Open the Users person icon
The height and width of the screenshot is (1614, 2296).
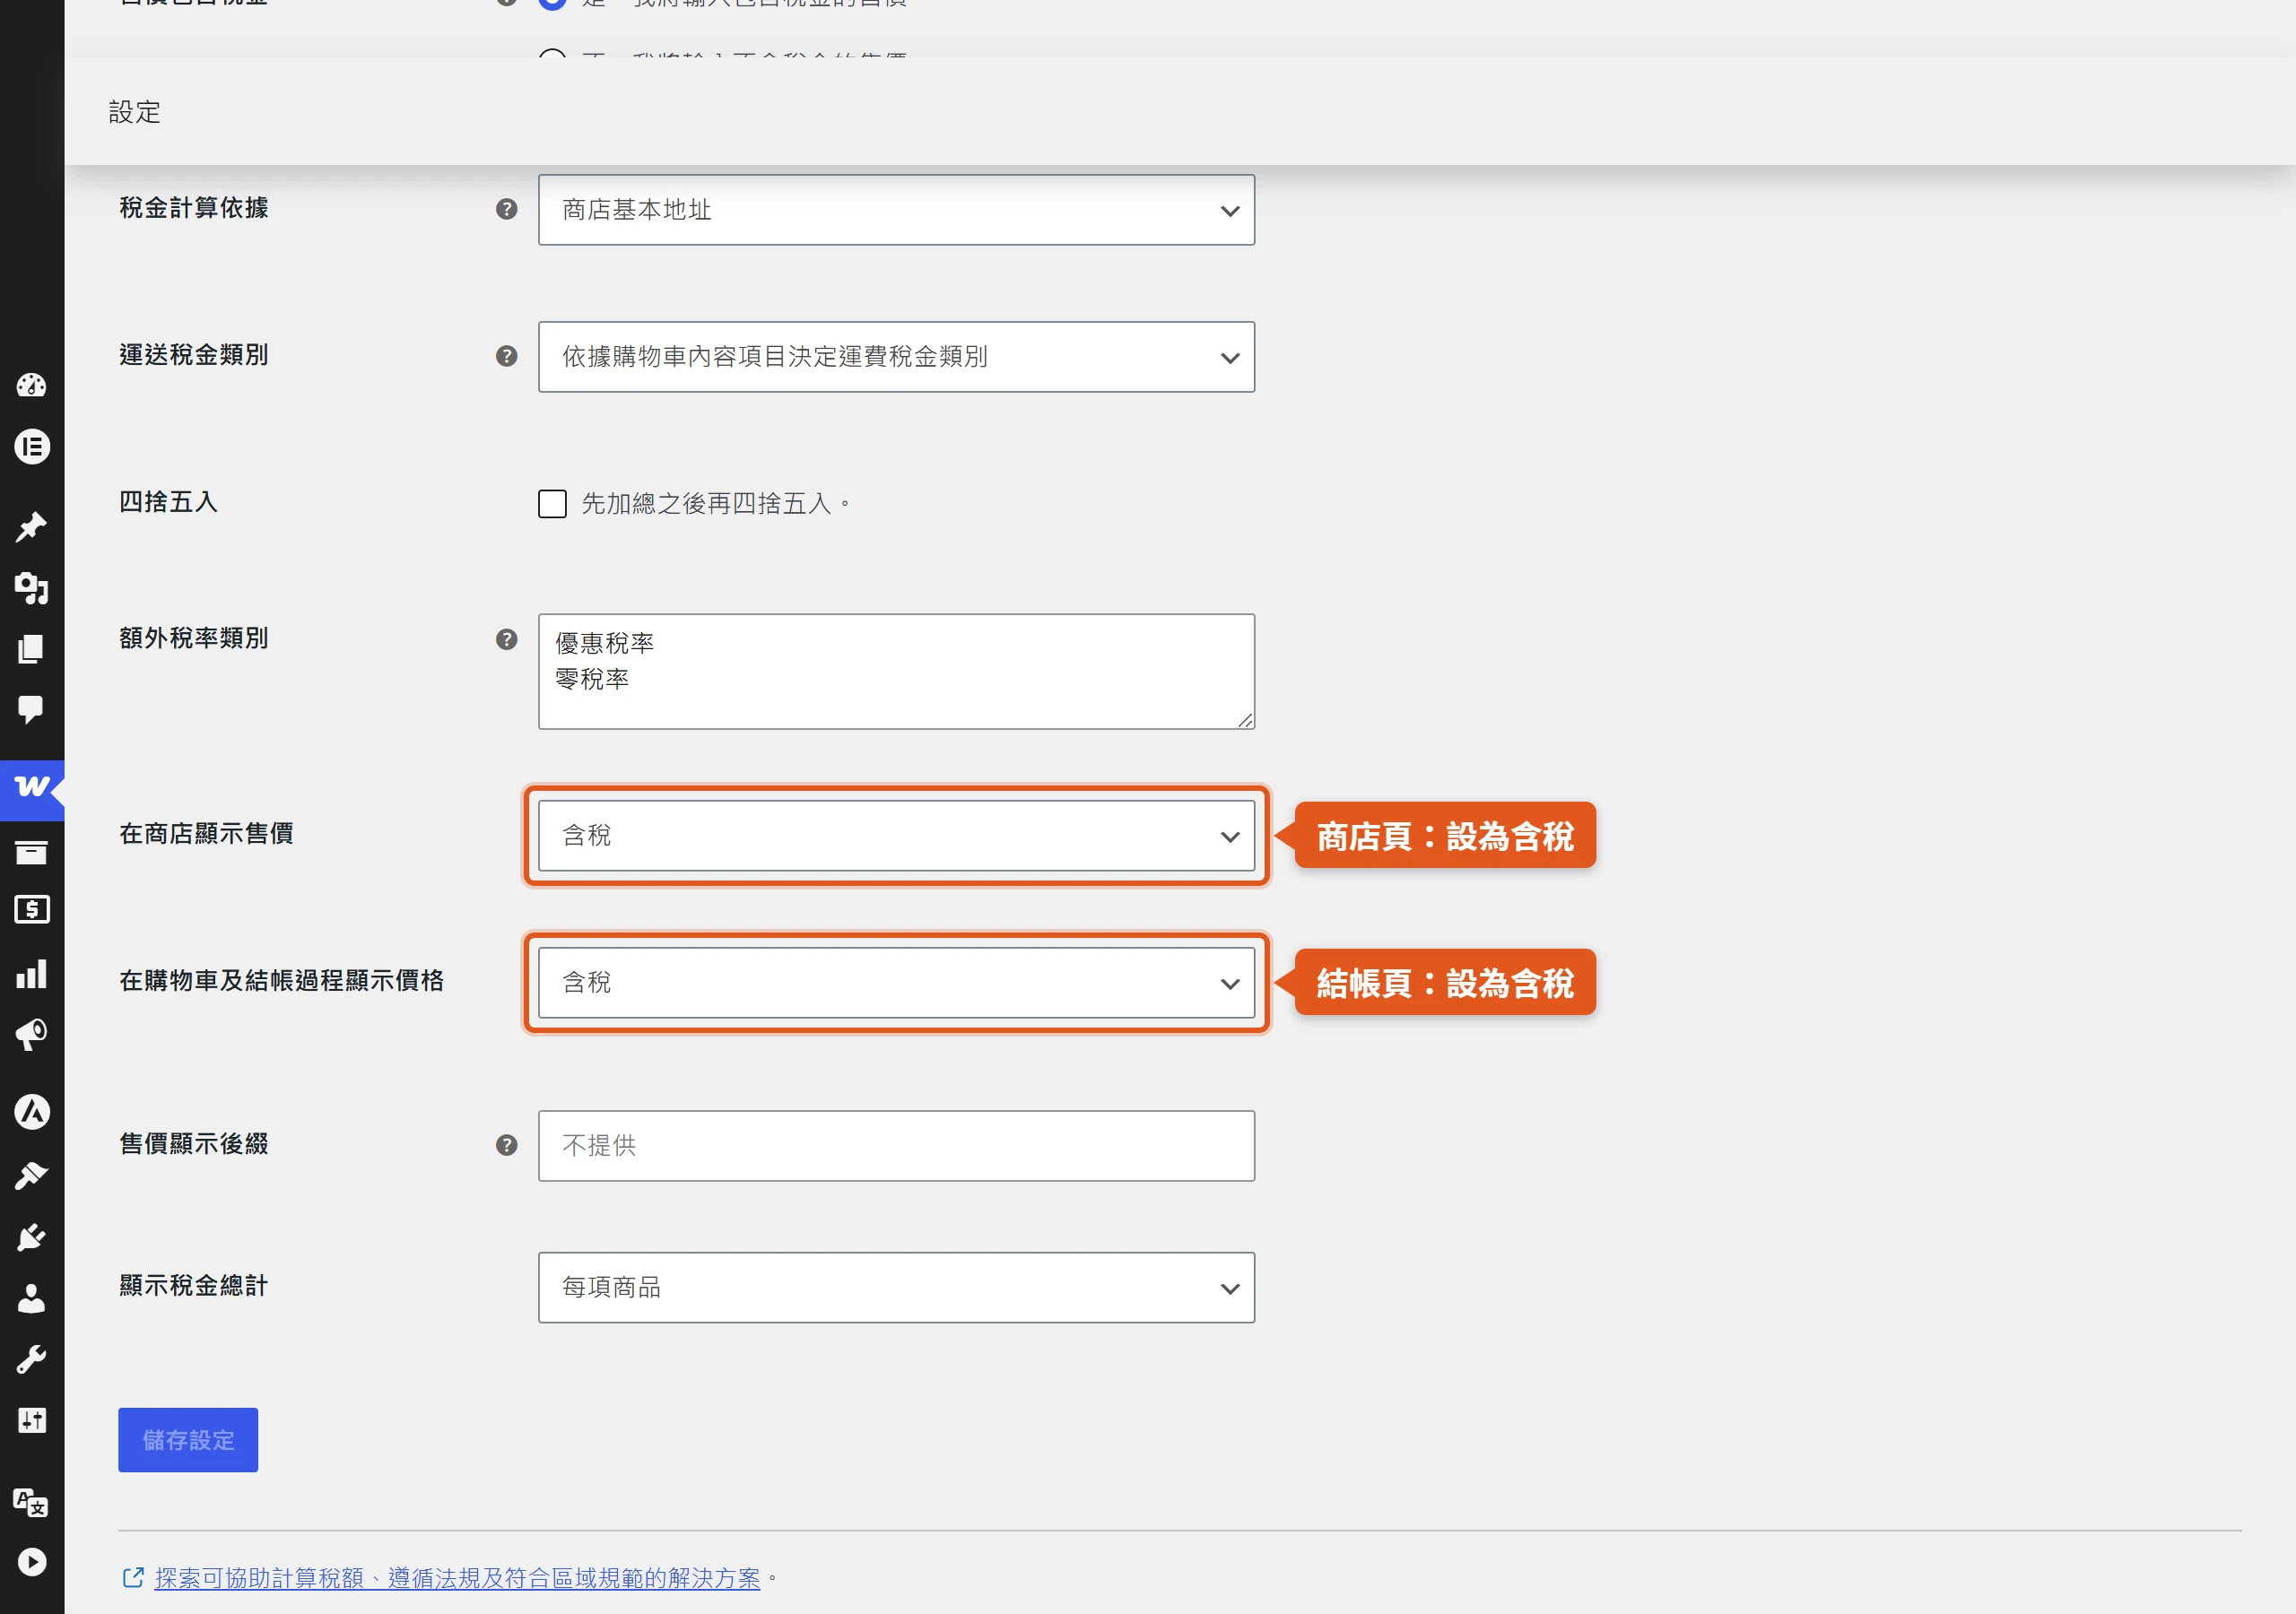pos(31,1298)
